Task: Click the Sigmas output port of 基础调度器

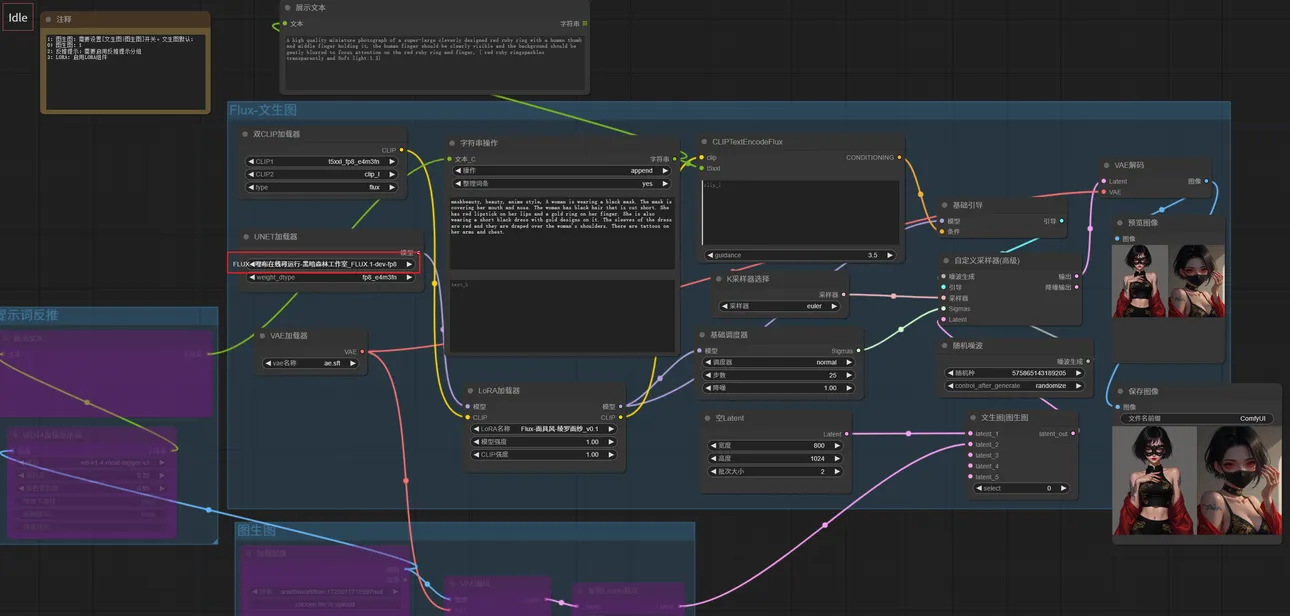Action: coord(860,351)
